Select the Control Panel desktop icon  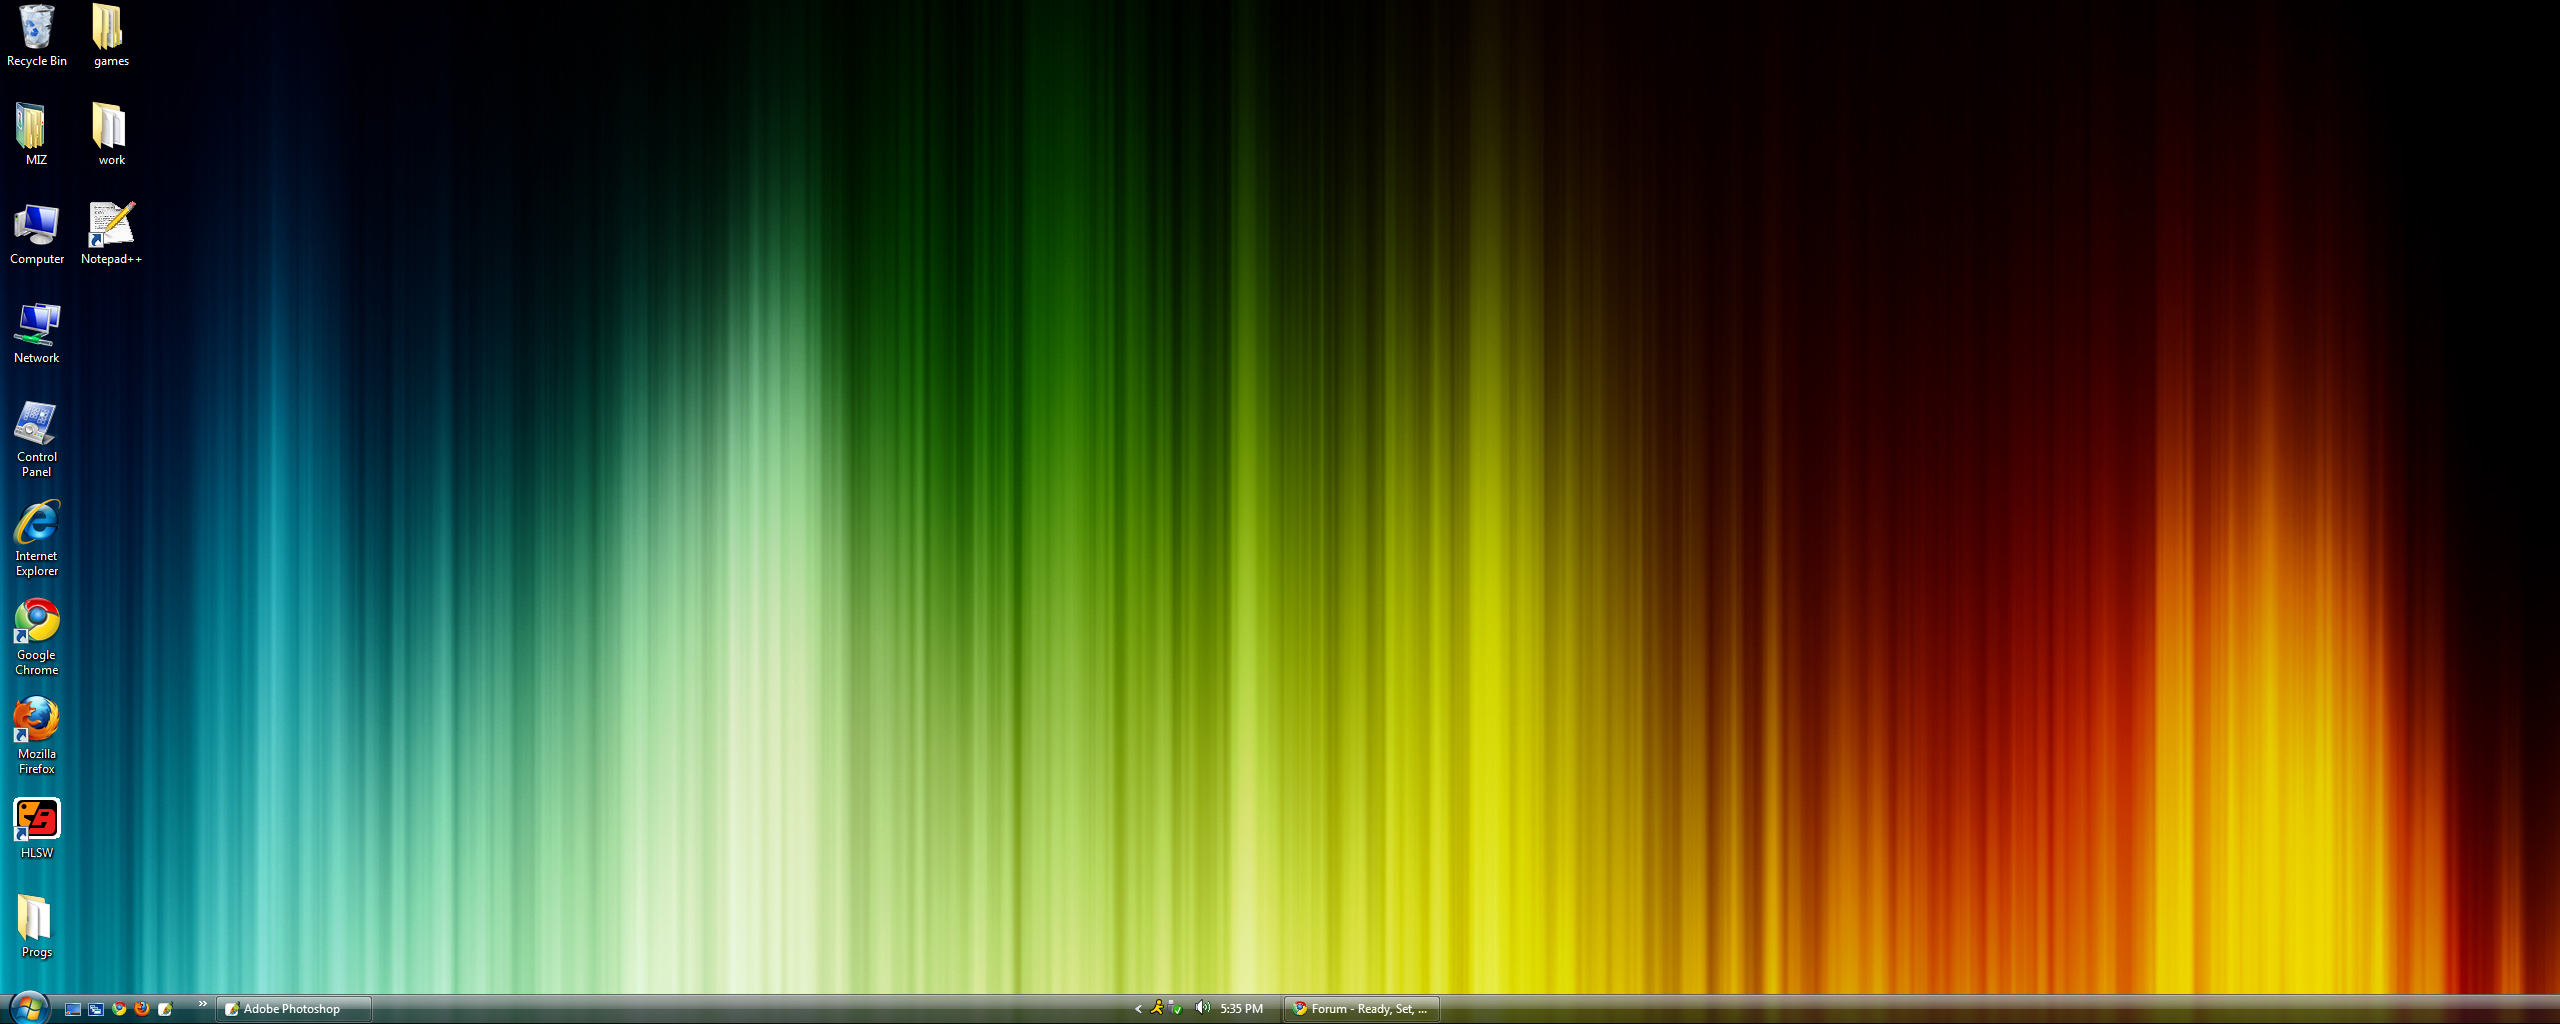coord(36,438)
